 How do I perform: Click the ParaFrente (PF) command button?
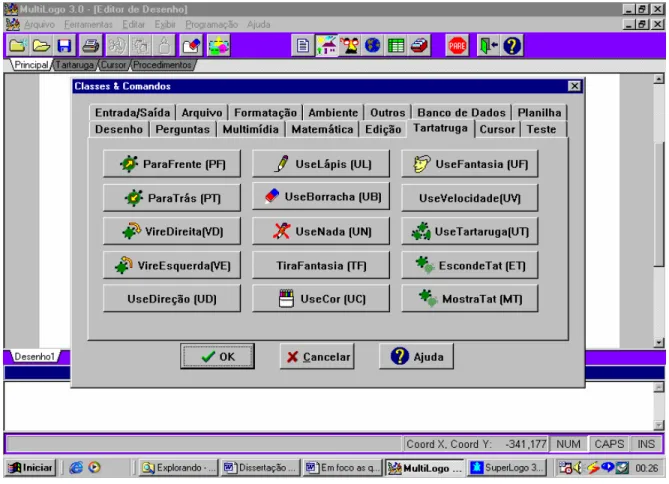[x=172, y=164]
